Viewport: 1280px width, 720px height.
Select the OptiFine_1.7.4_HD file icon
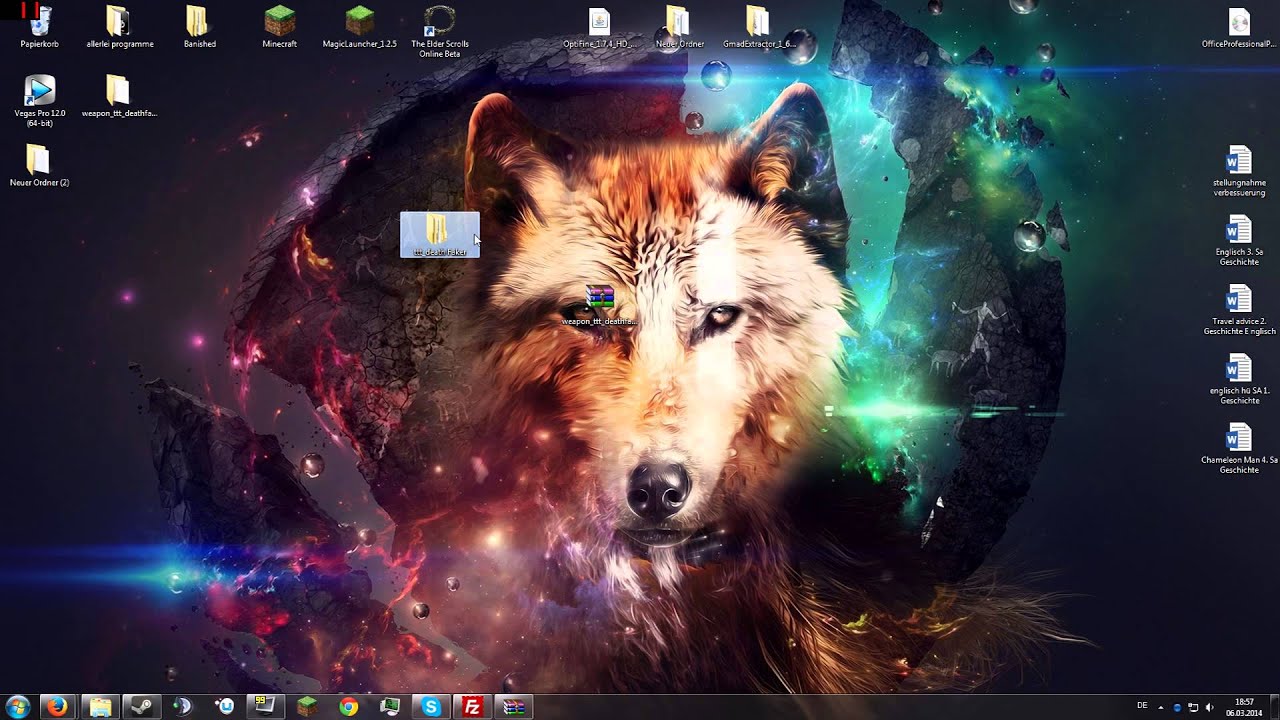pos(599,27)
